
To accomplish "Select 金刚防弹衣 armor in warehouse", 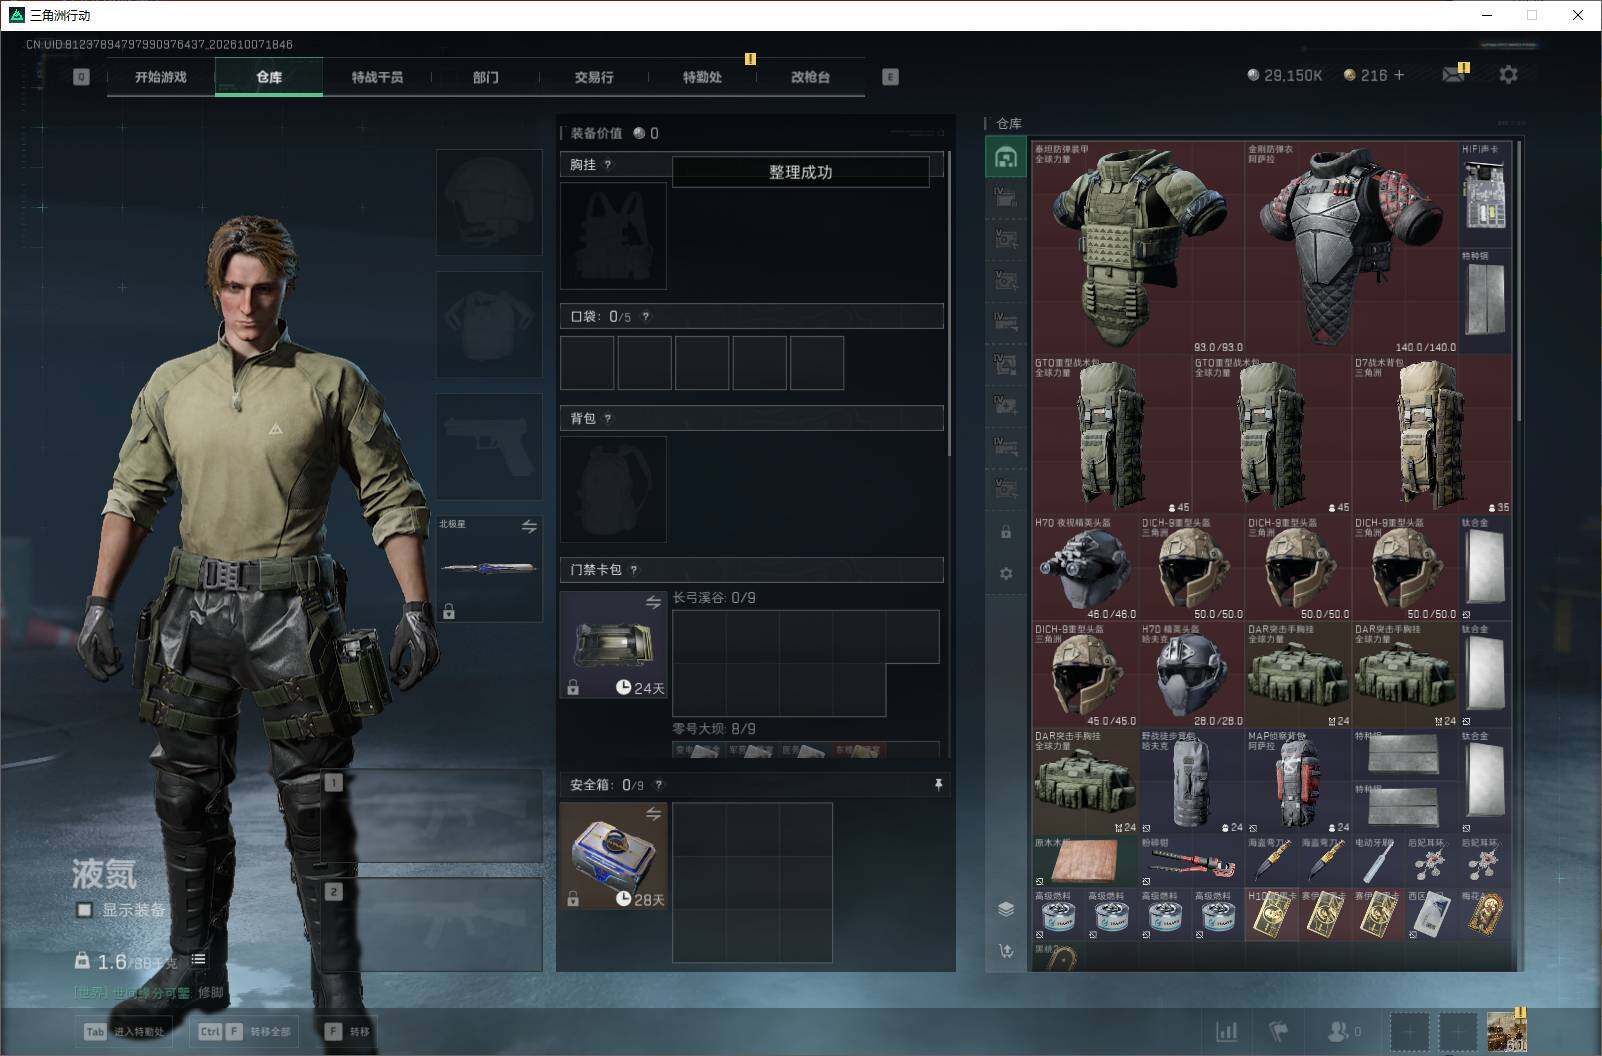I will point(1351,248).
